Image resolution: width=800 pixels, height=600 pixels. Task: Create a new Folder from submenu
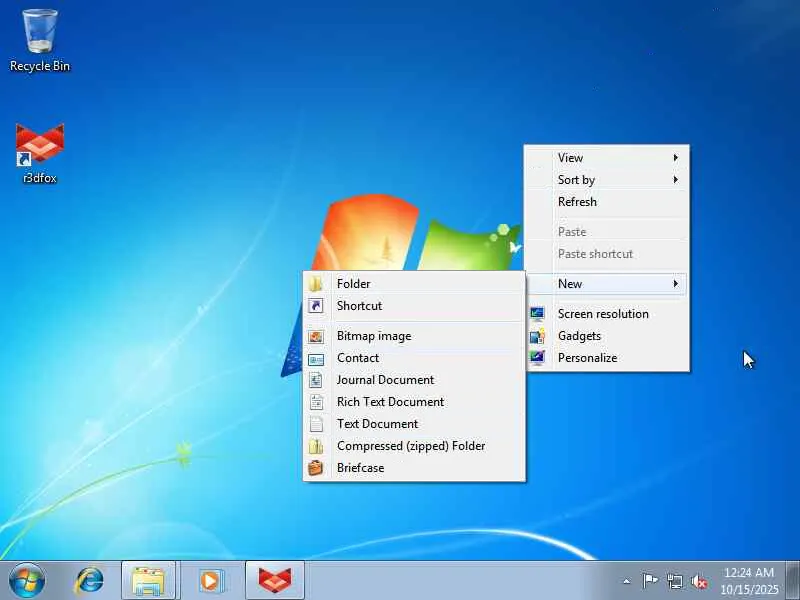click(x=414, y=284)
